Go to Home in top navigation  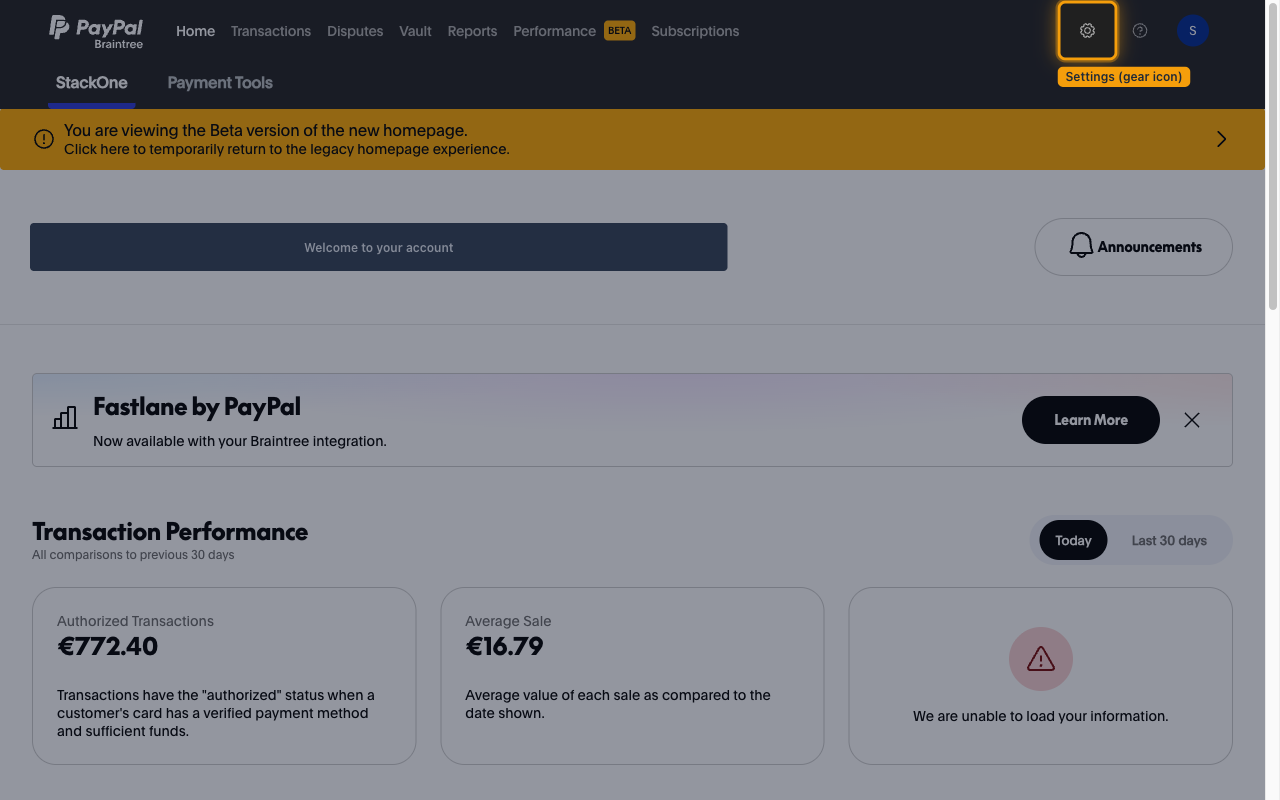pyautogui.click(x=195, y=31)
